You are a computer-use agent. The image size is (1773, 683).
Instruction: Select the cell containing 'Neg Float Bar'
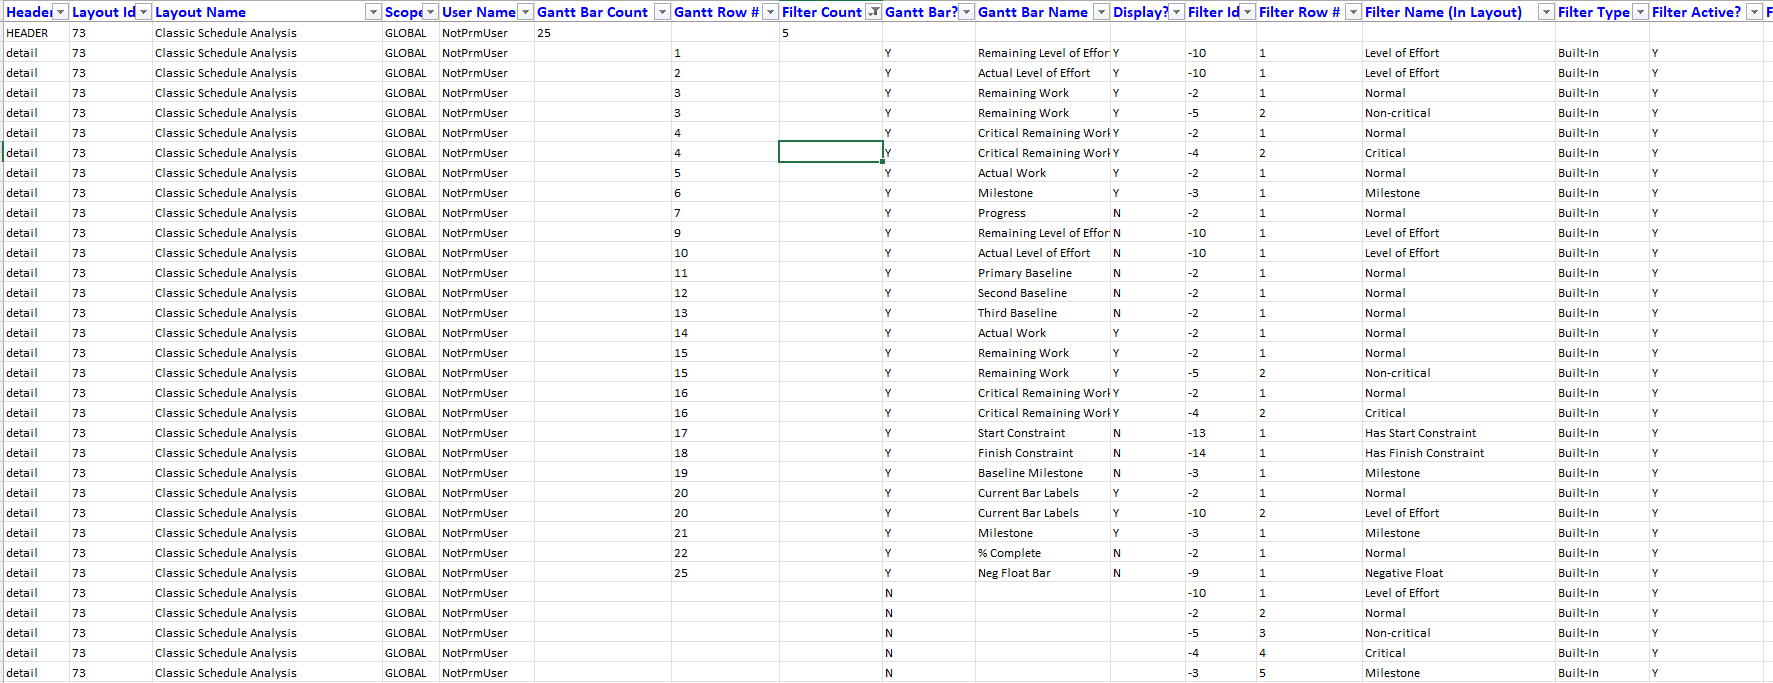tap(1014, 573)
